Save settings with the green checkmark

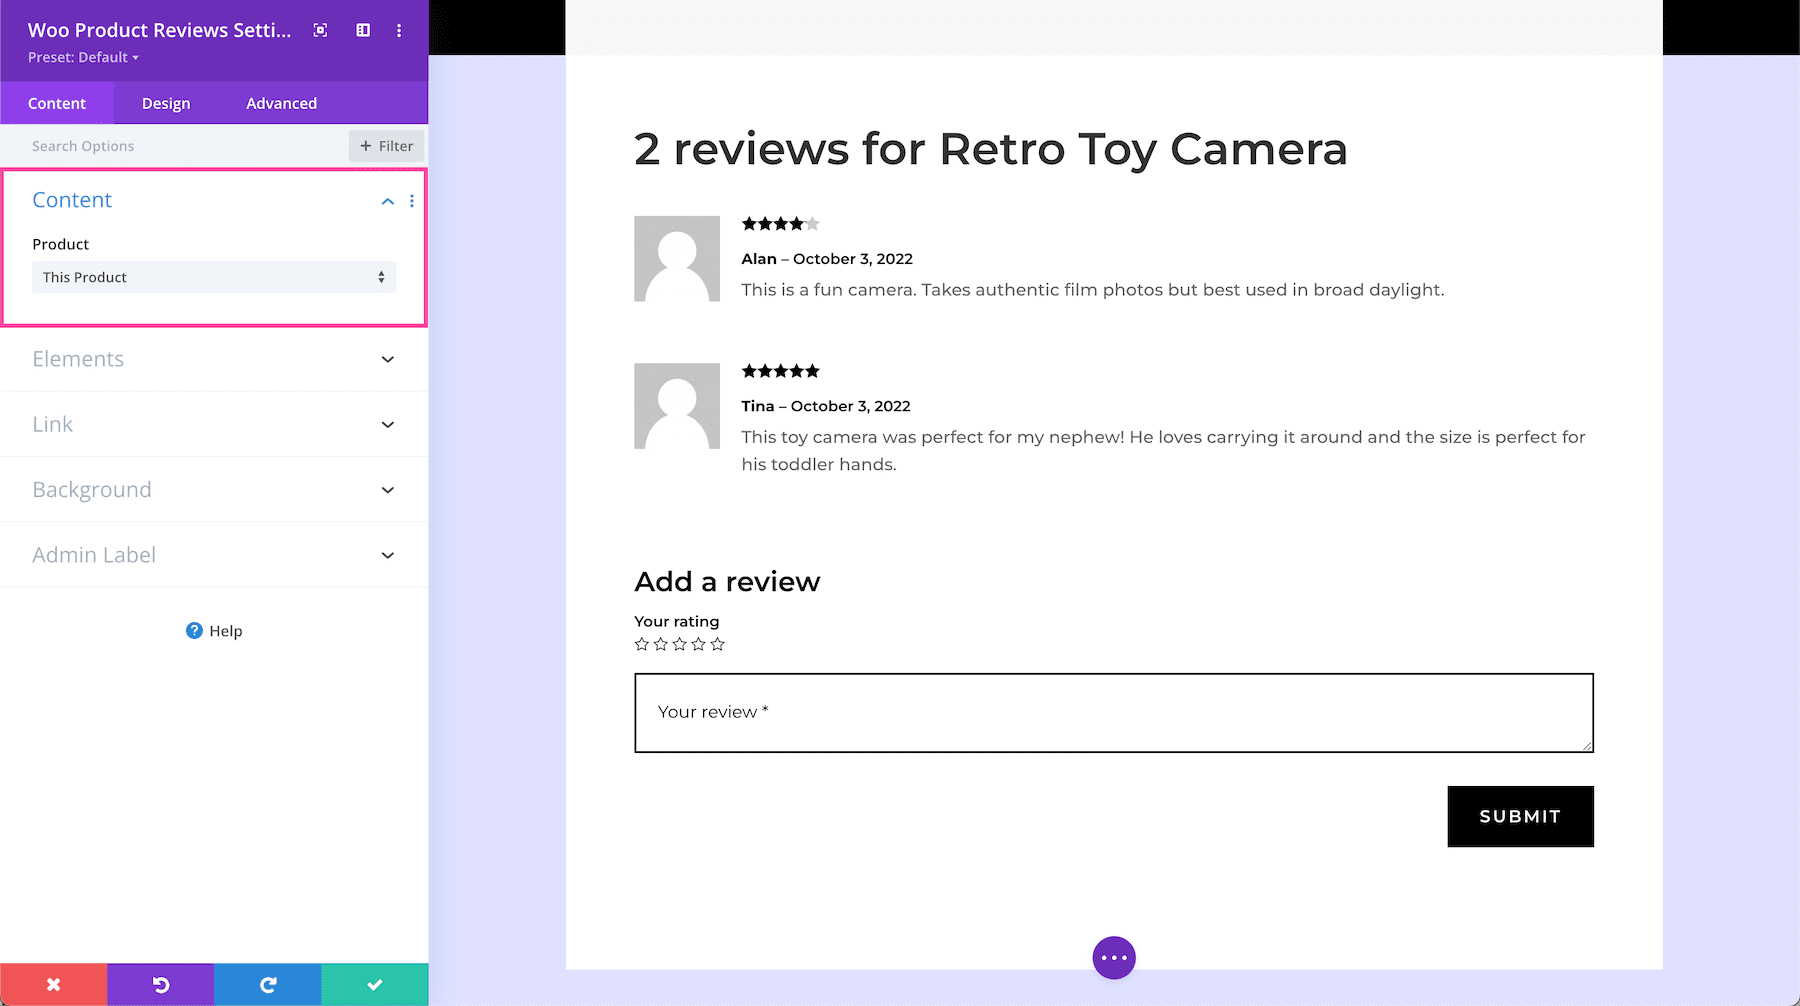pyautogui.click(x=373, y=984)
